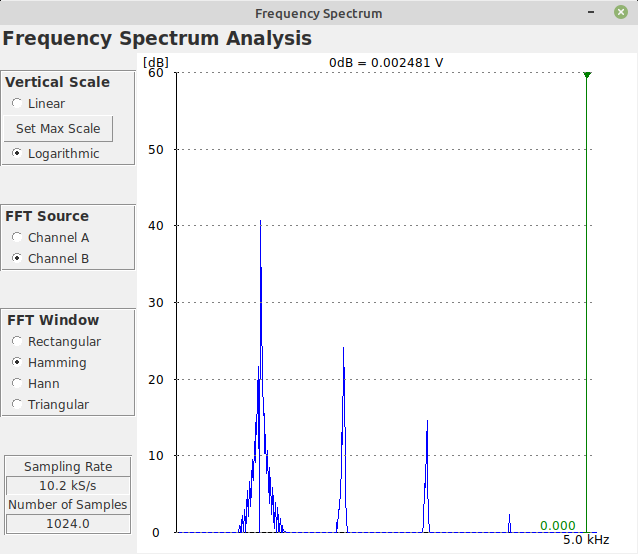
Task: Click the 60 dB axis tick label
Action: tap(156, 73)
